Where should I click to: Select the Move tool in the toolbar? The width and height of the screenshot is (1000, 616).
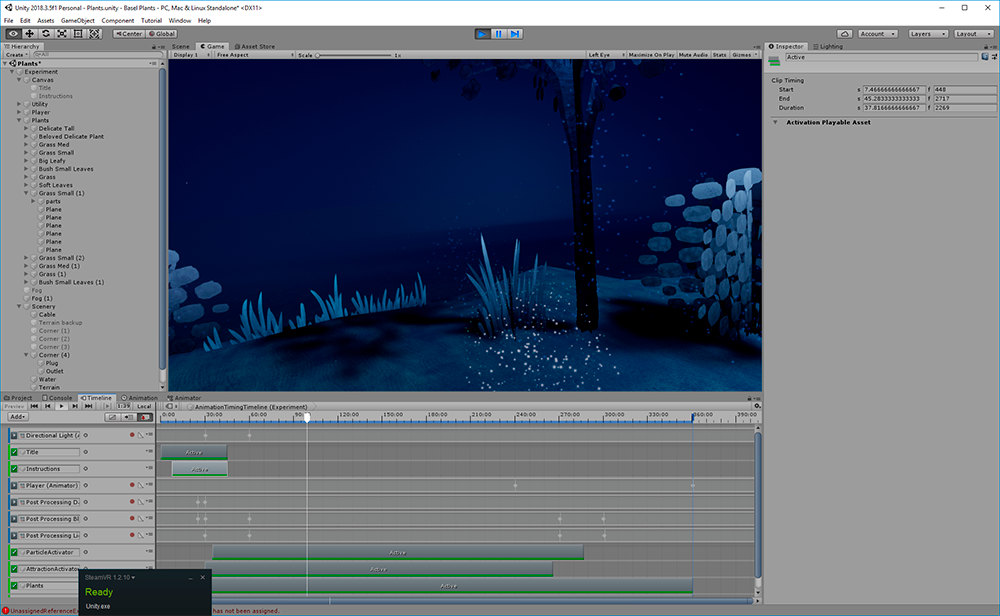[x=30, y=34]
